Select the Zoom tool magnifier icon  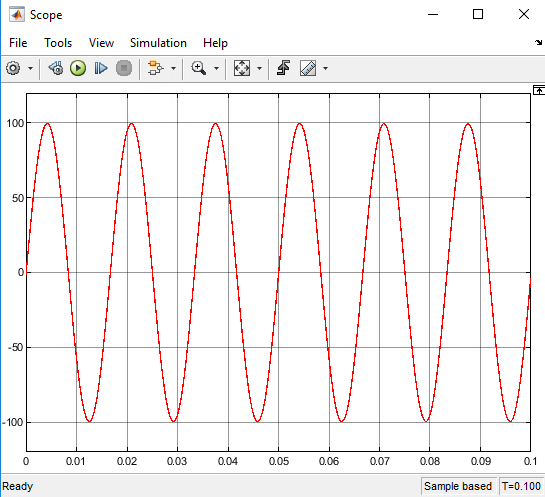198,68
